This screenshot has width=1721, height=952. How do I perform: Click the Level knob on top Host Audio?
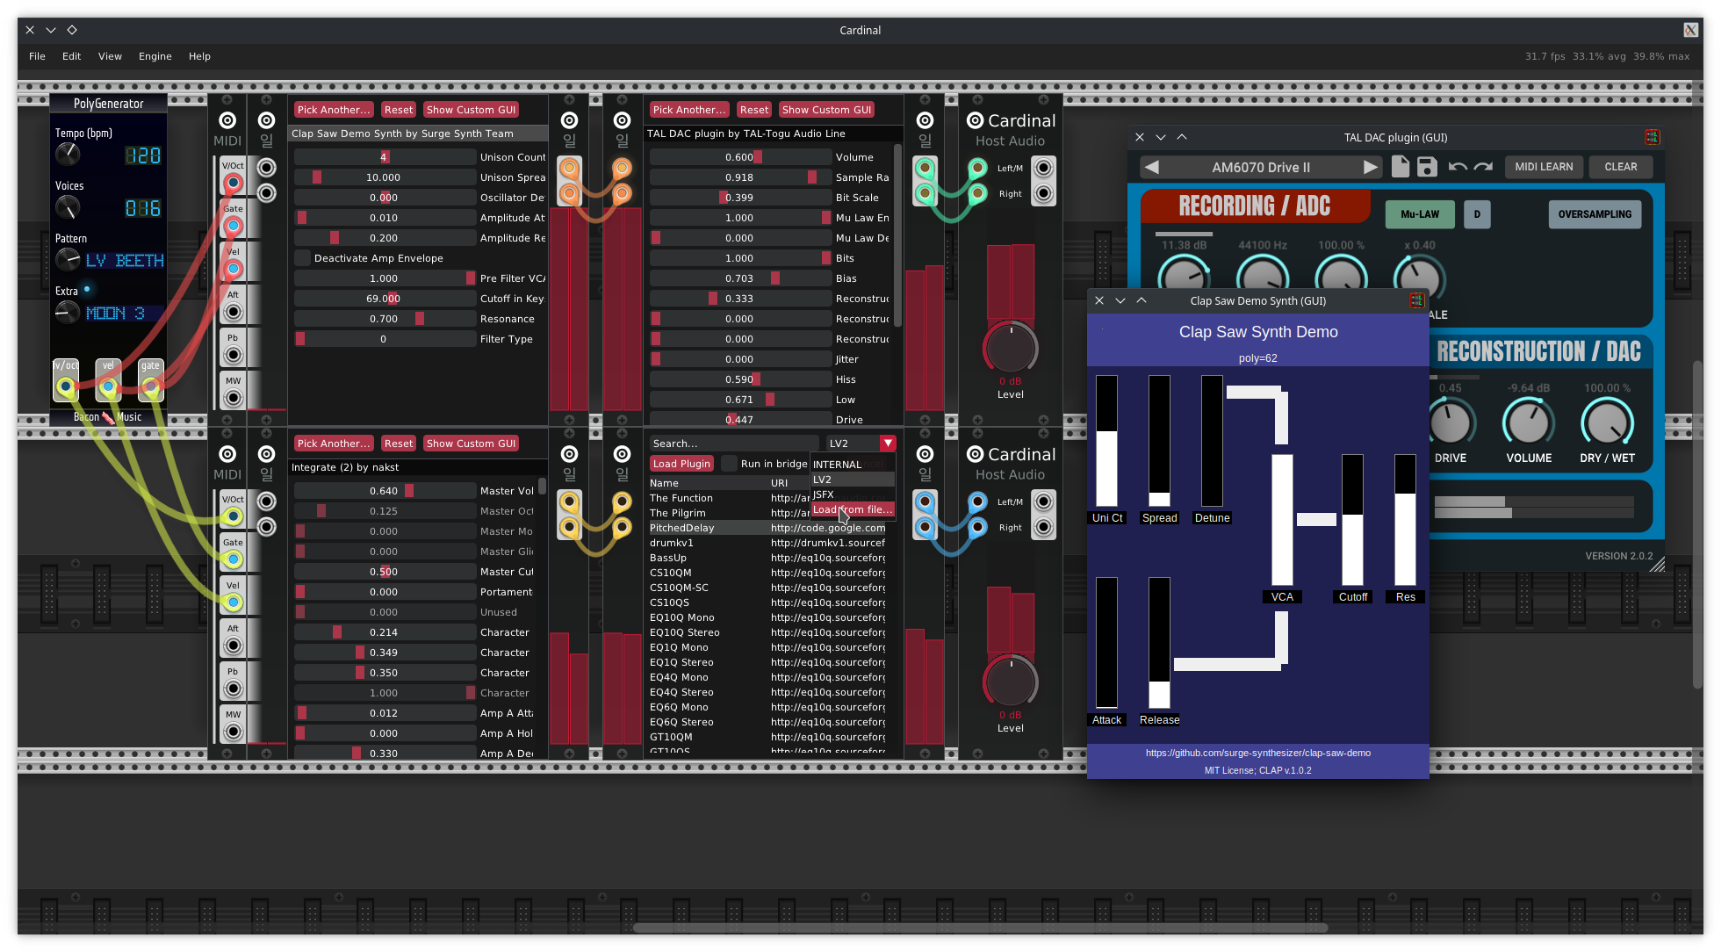click(1010, 348)
